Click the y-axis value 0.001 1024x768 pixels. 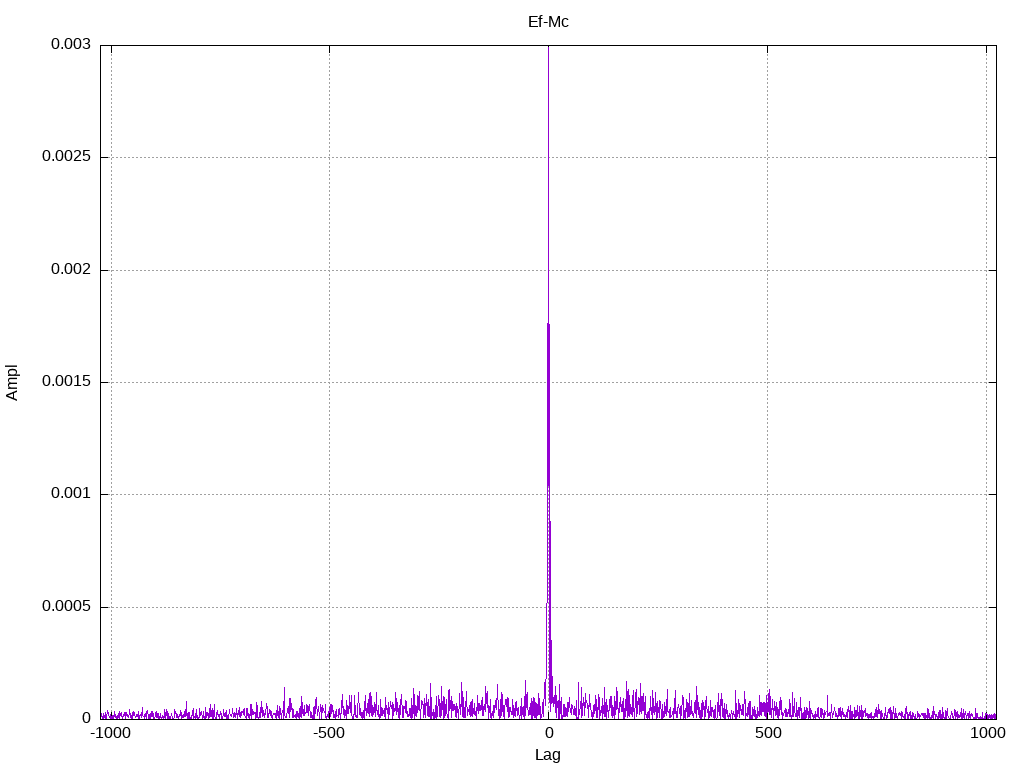click(x=71, y=494)
